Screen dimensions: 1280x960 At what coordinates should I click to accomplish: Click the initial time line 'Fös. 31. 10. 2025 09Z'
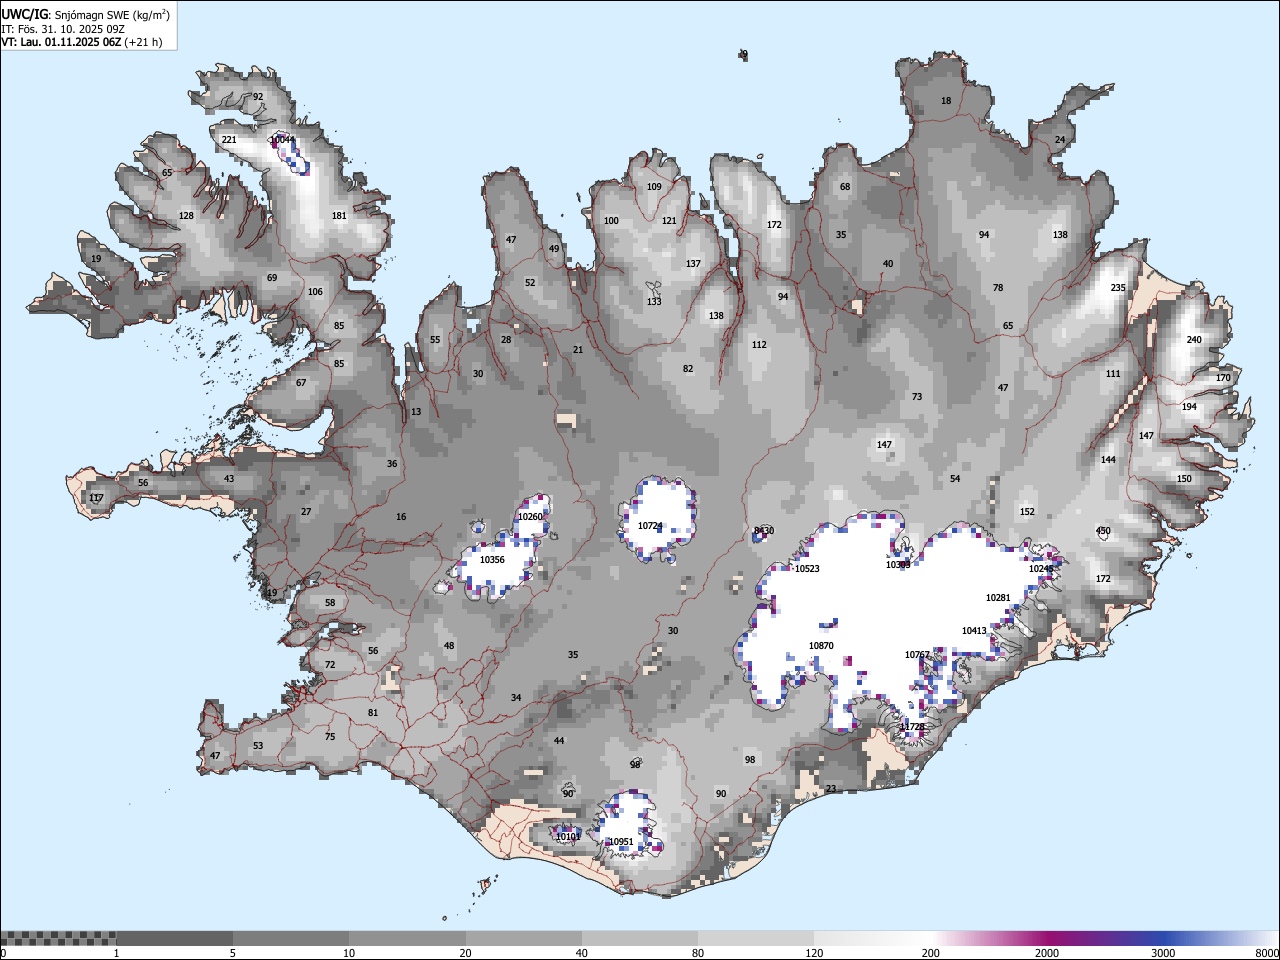pos(71,29)
